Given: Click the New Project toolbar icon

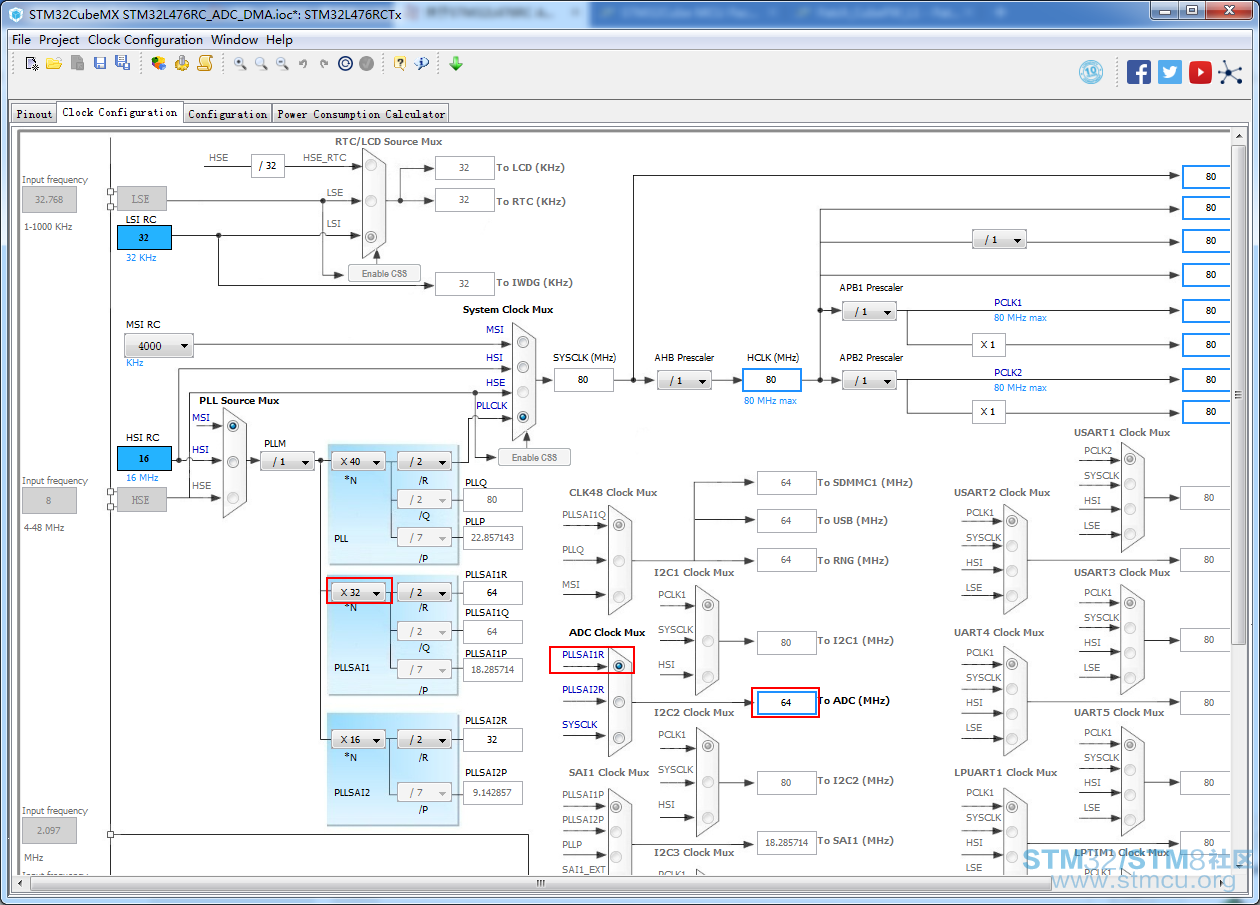Looking at the screenshot, I should coord(32,63).
